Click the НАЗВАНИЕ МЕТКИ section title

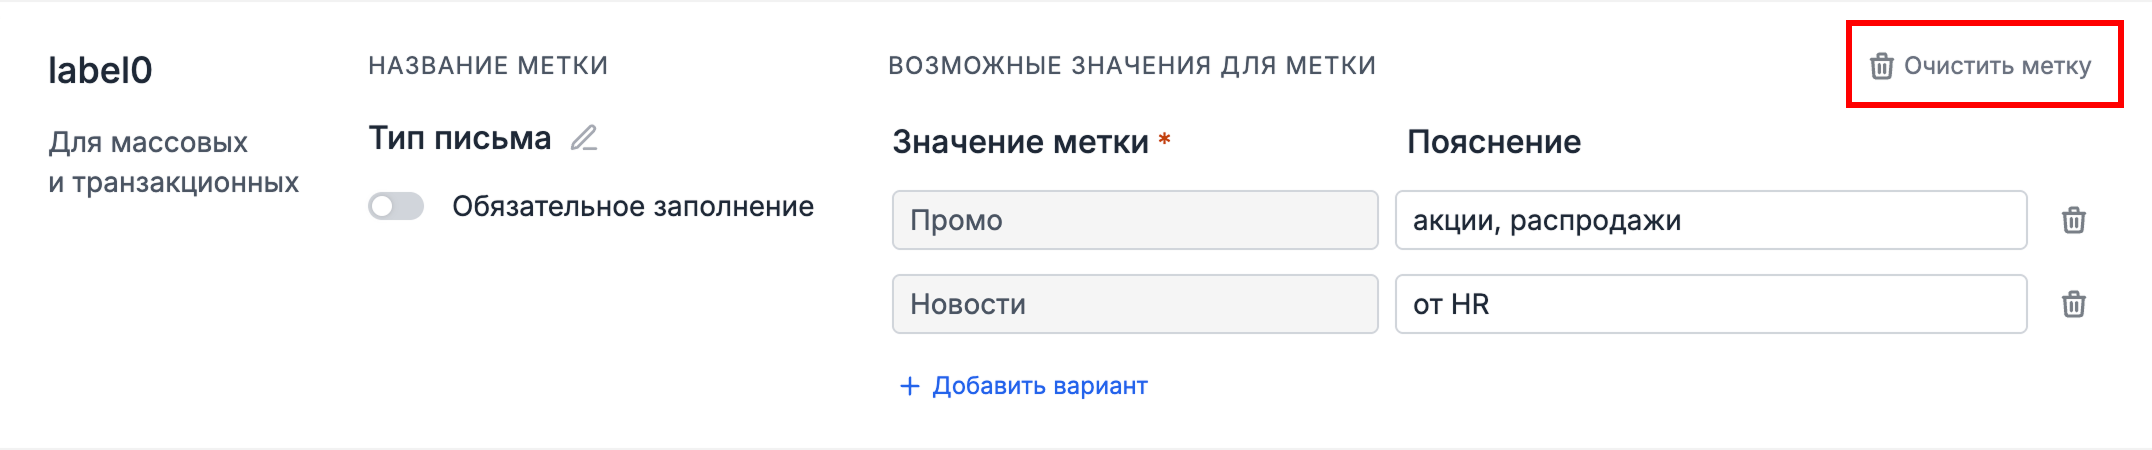coord(488,66)
